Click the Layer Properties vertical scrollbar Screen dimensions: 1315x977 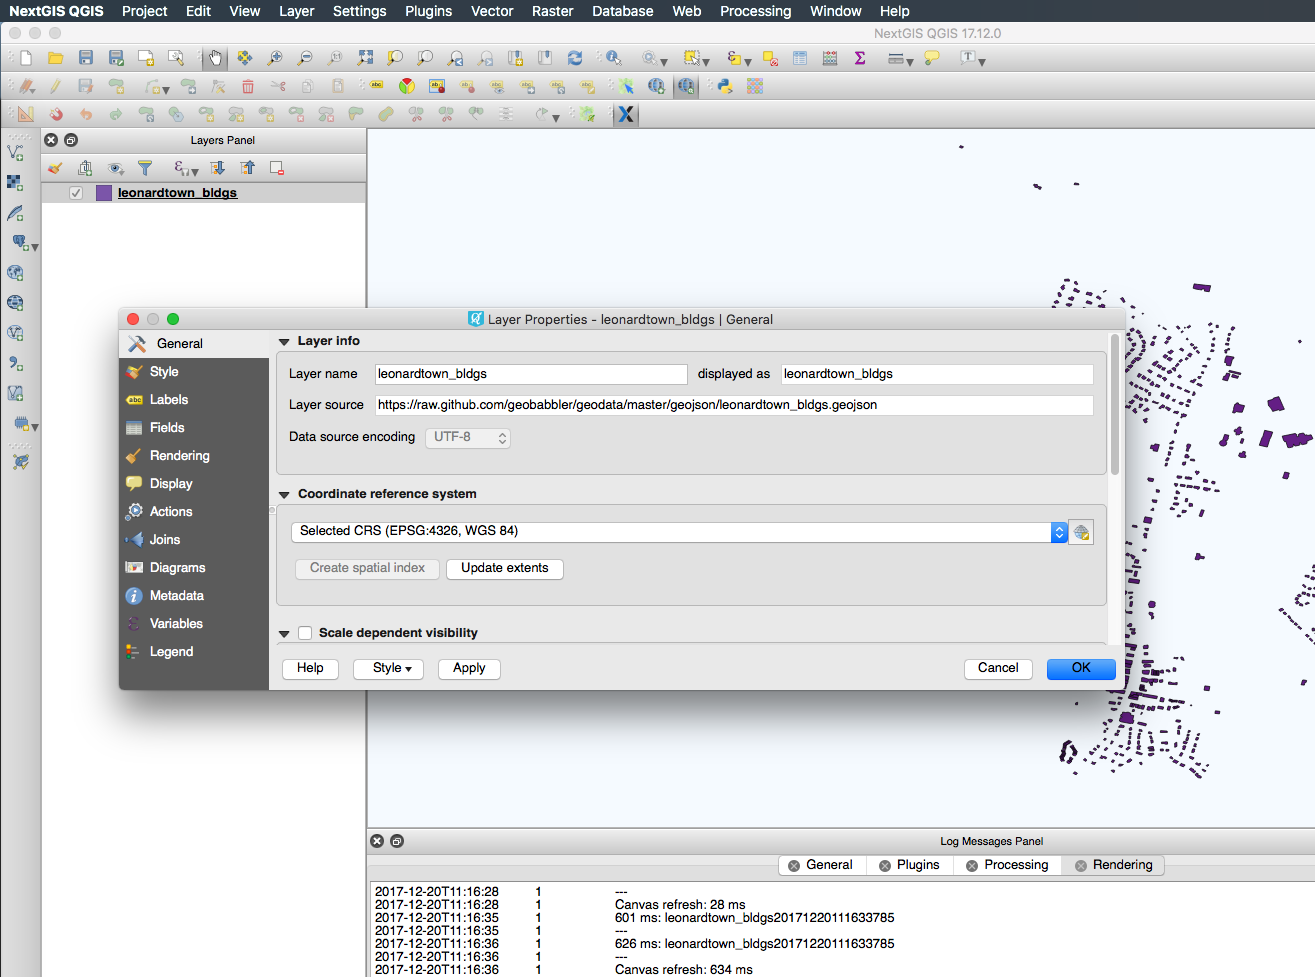[x=1115, y=405]
